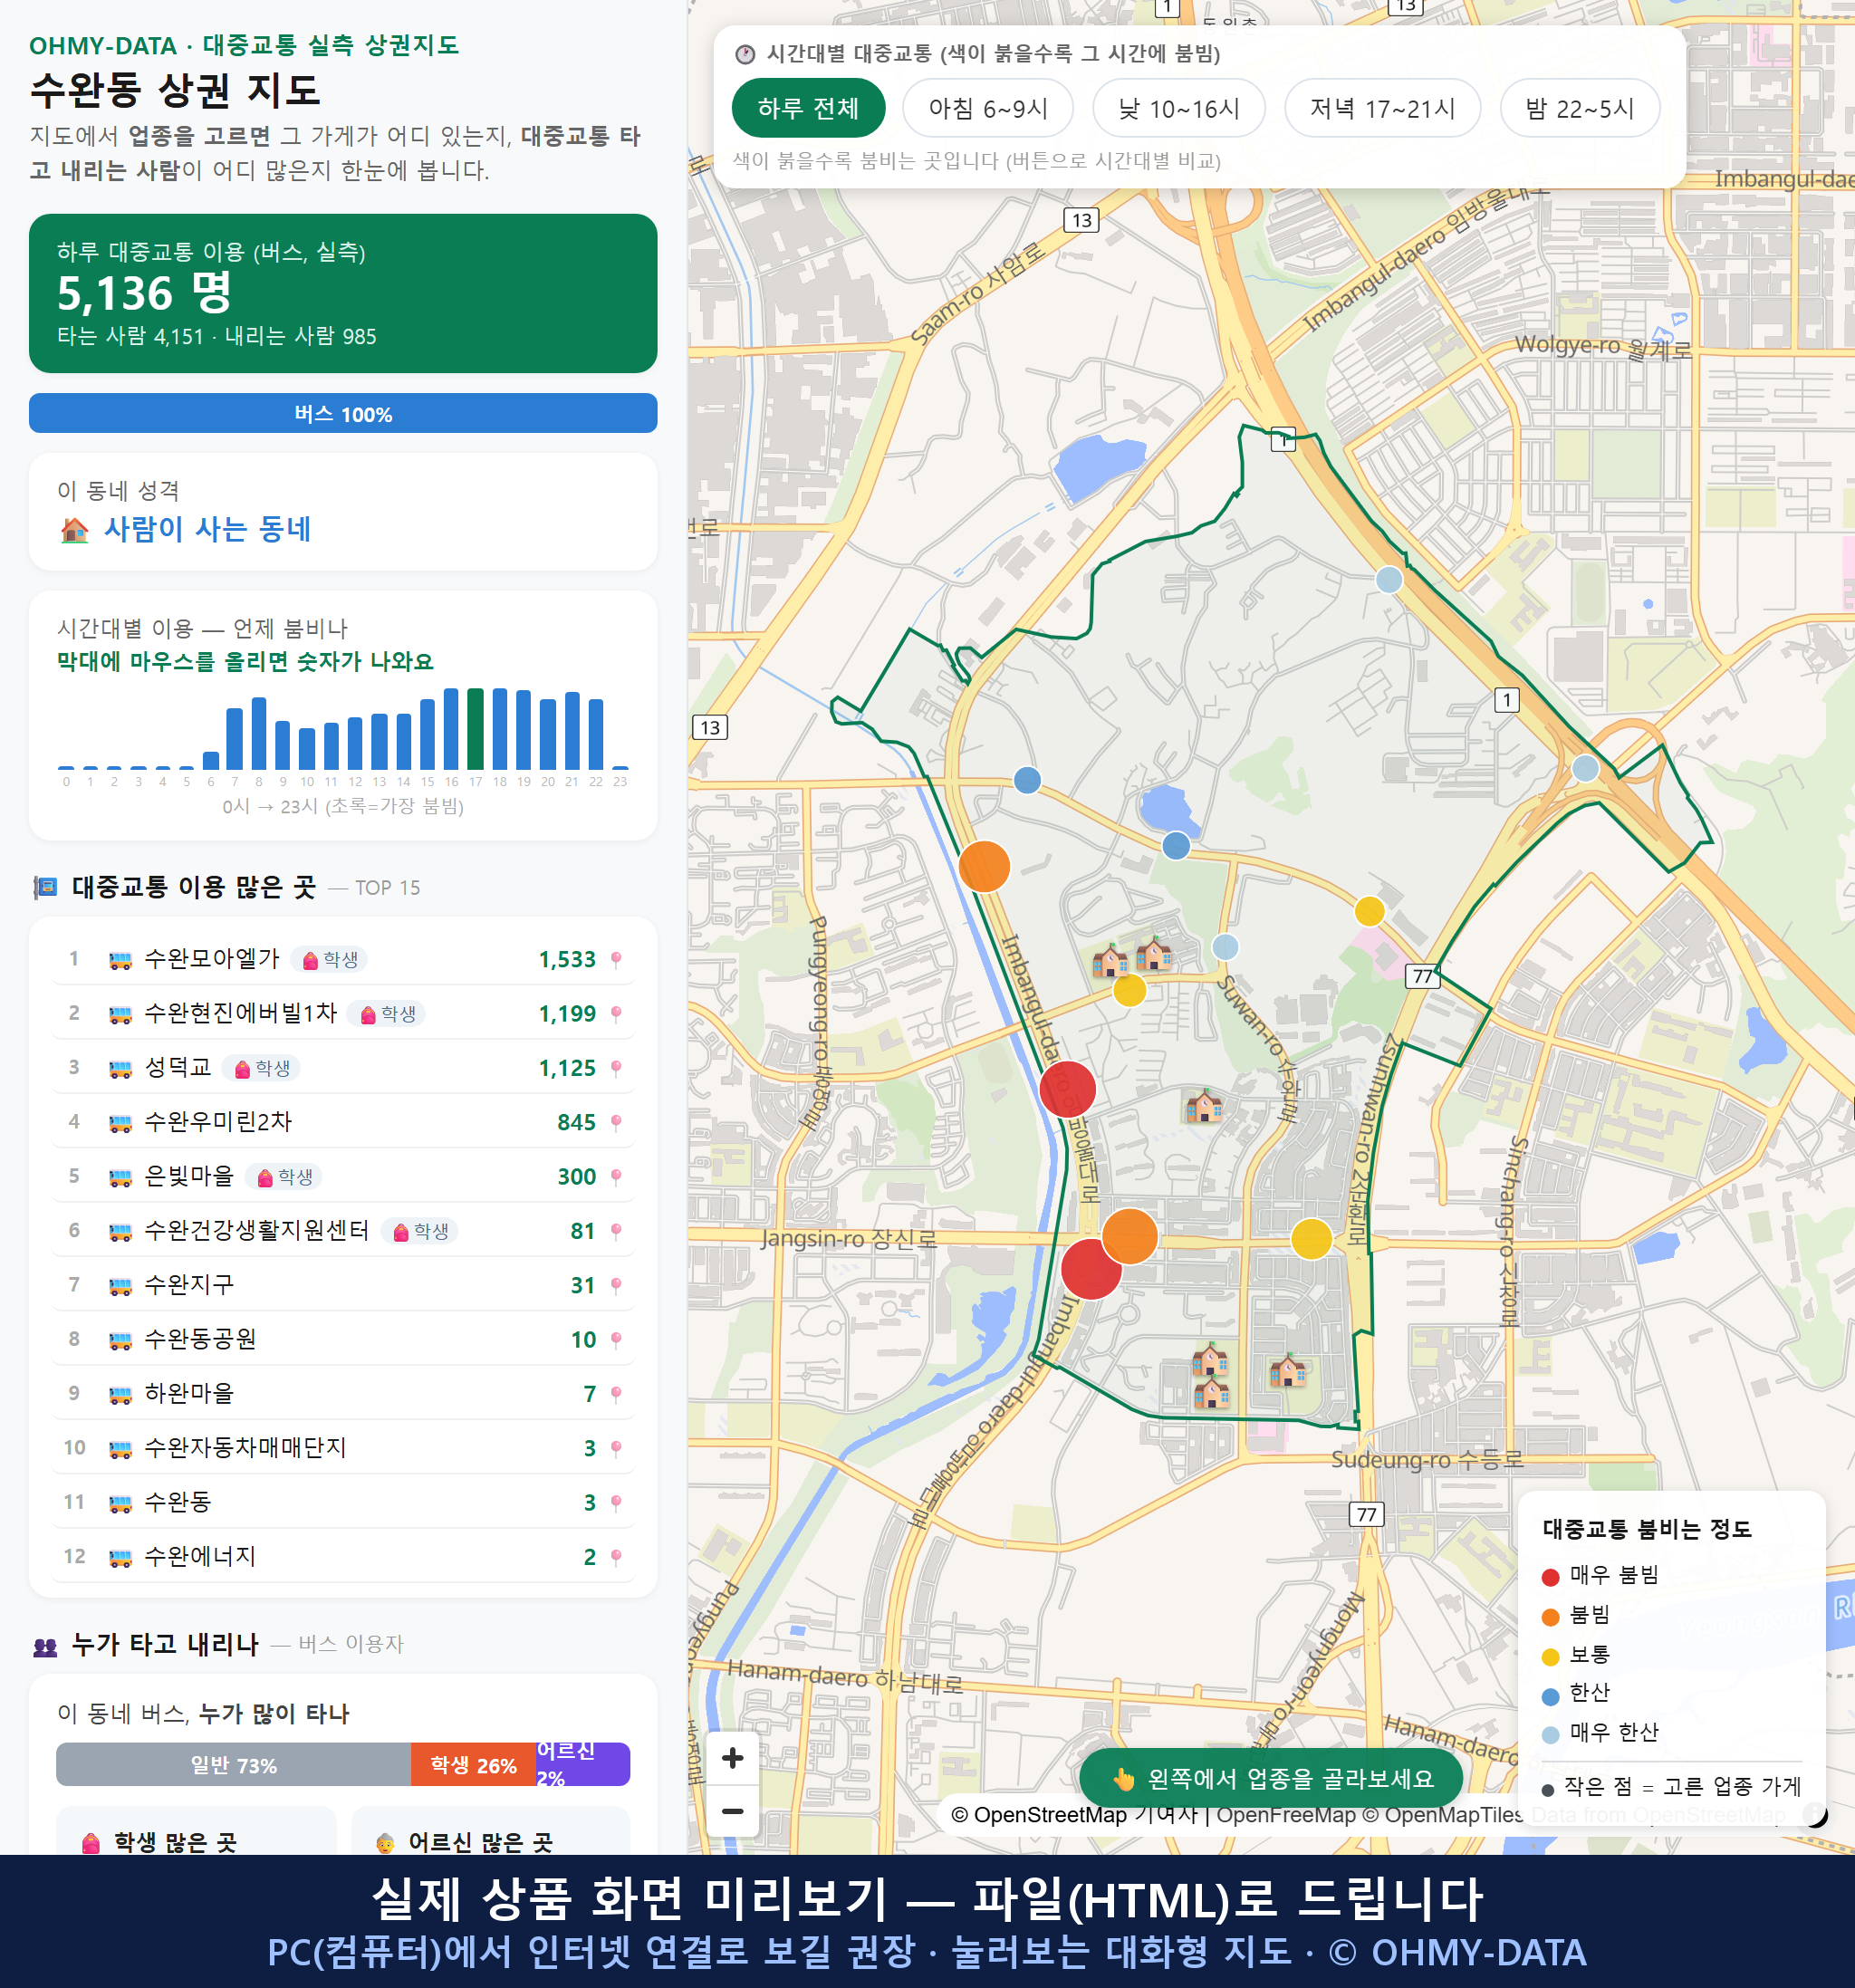Click the map pin icon for 수완지구
This screenshot has width=1855, height=1988.
point(616,1285)
